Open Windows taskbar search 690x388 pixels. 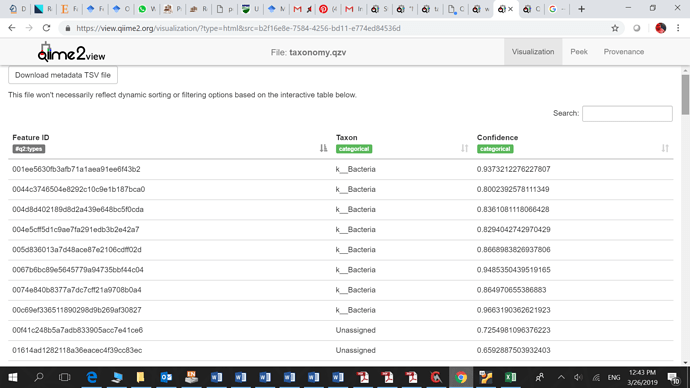pos(39,377)
